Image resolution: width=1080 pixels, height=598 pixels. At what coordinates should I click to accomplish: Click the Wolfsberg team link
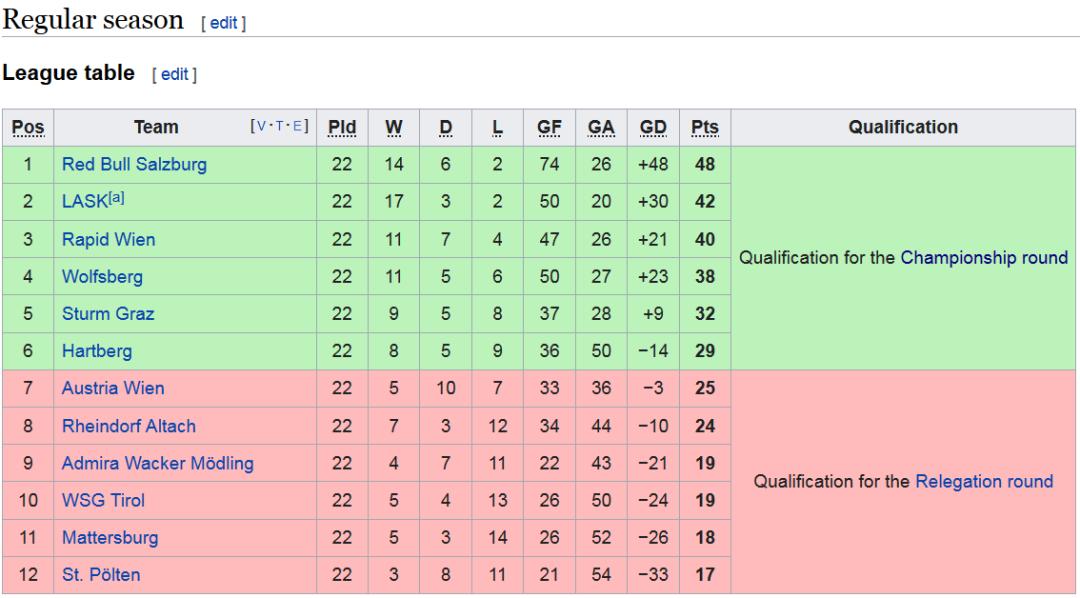[x=103, y=277]
